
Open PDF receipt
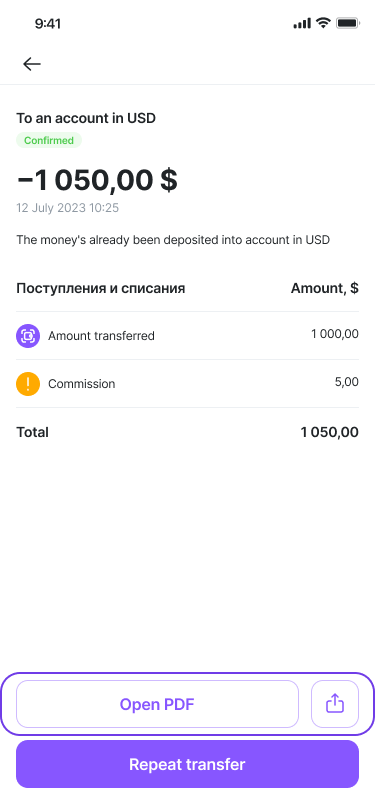pyautogui.click(x=157, y=704)
